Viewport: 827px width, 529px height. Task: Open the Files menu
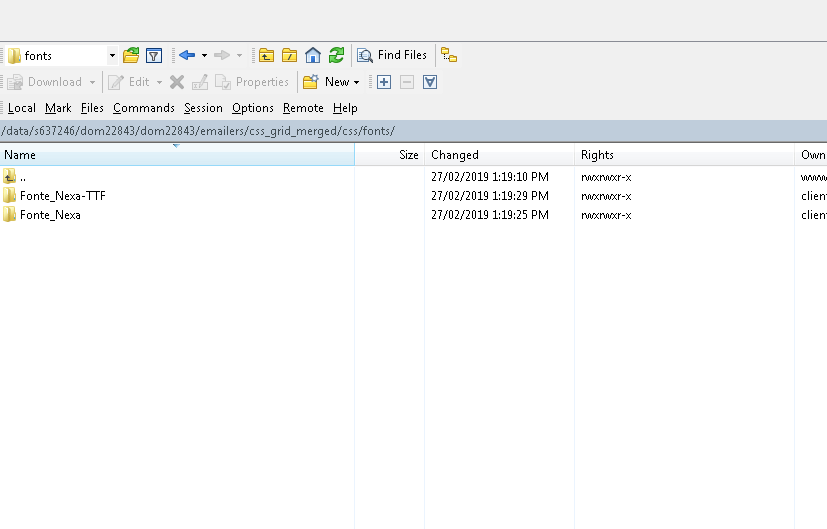pyautogui.click(x=92, y=108)
